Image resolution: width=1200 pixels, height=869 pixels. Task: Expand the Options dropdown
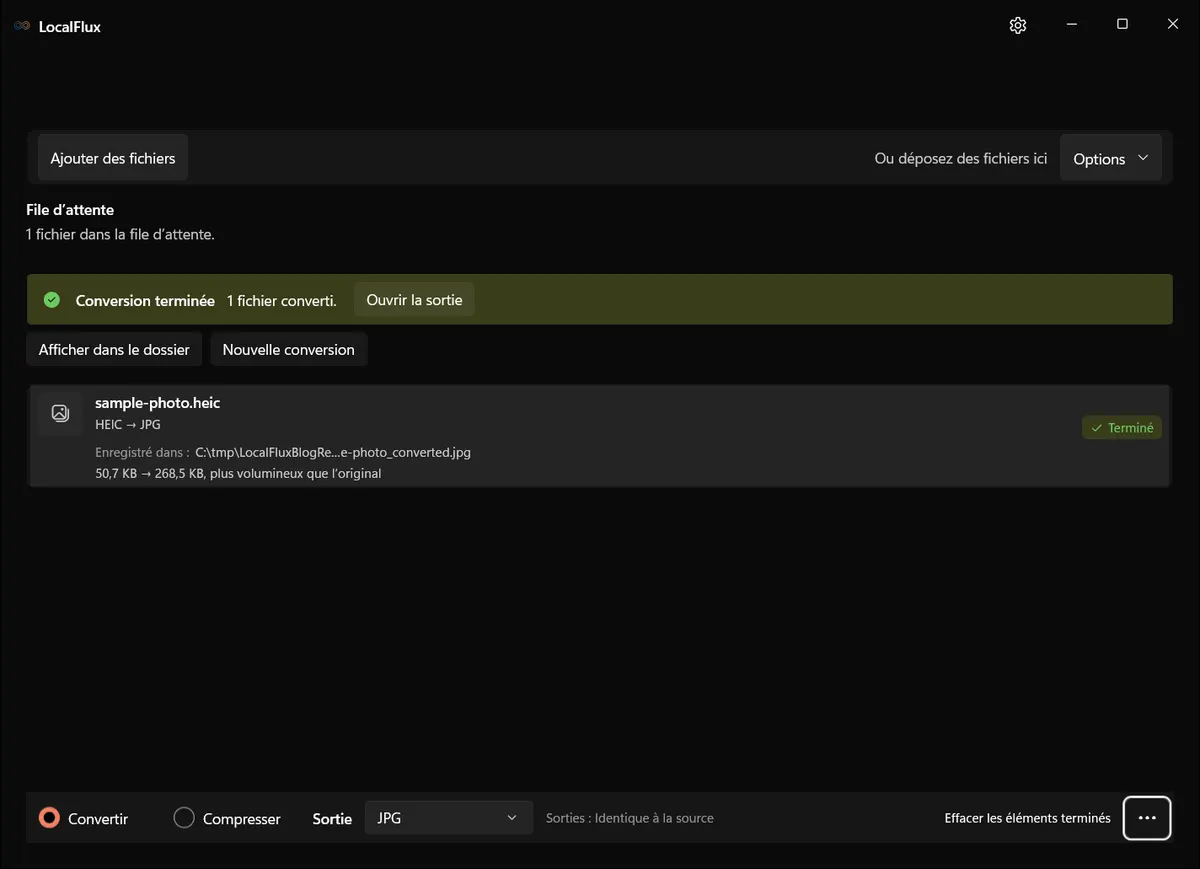click(1111, 159)
